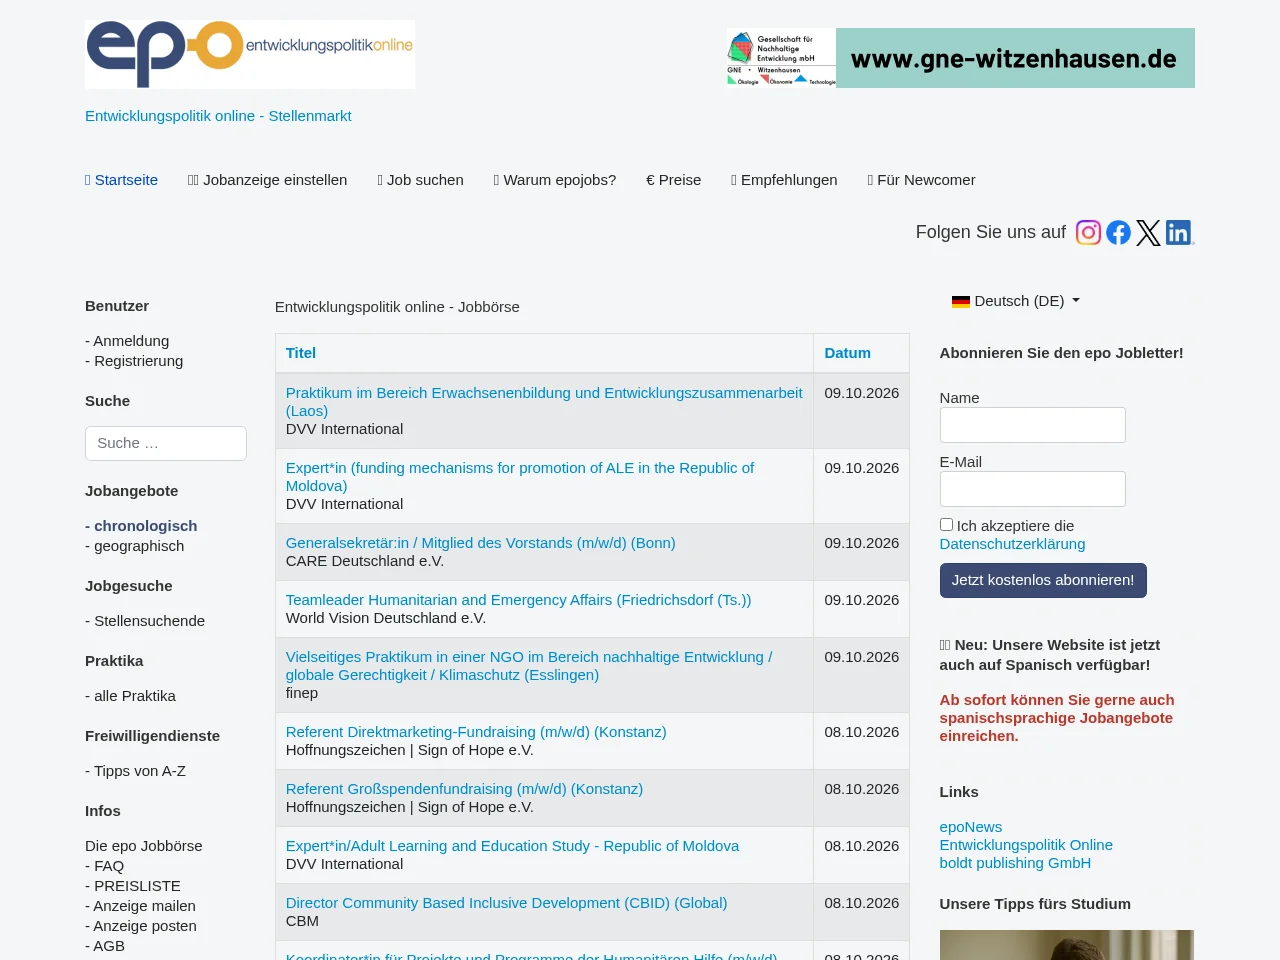Click the newsletter E-Mail input field
This screenshot has height=960, width=1280.
pyautogui.click(x=1032, y=489)
